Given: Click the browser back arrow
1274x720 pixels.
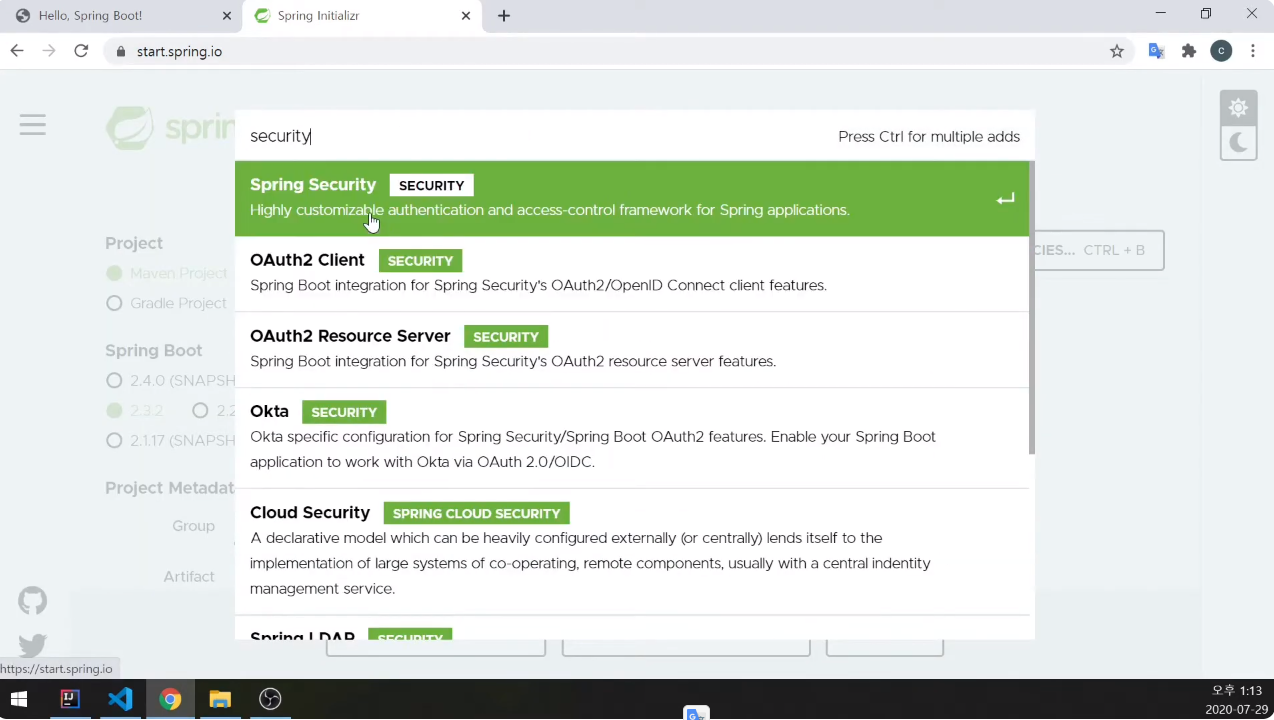Looking at the screenshot, I should 17,51.
